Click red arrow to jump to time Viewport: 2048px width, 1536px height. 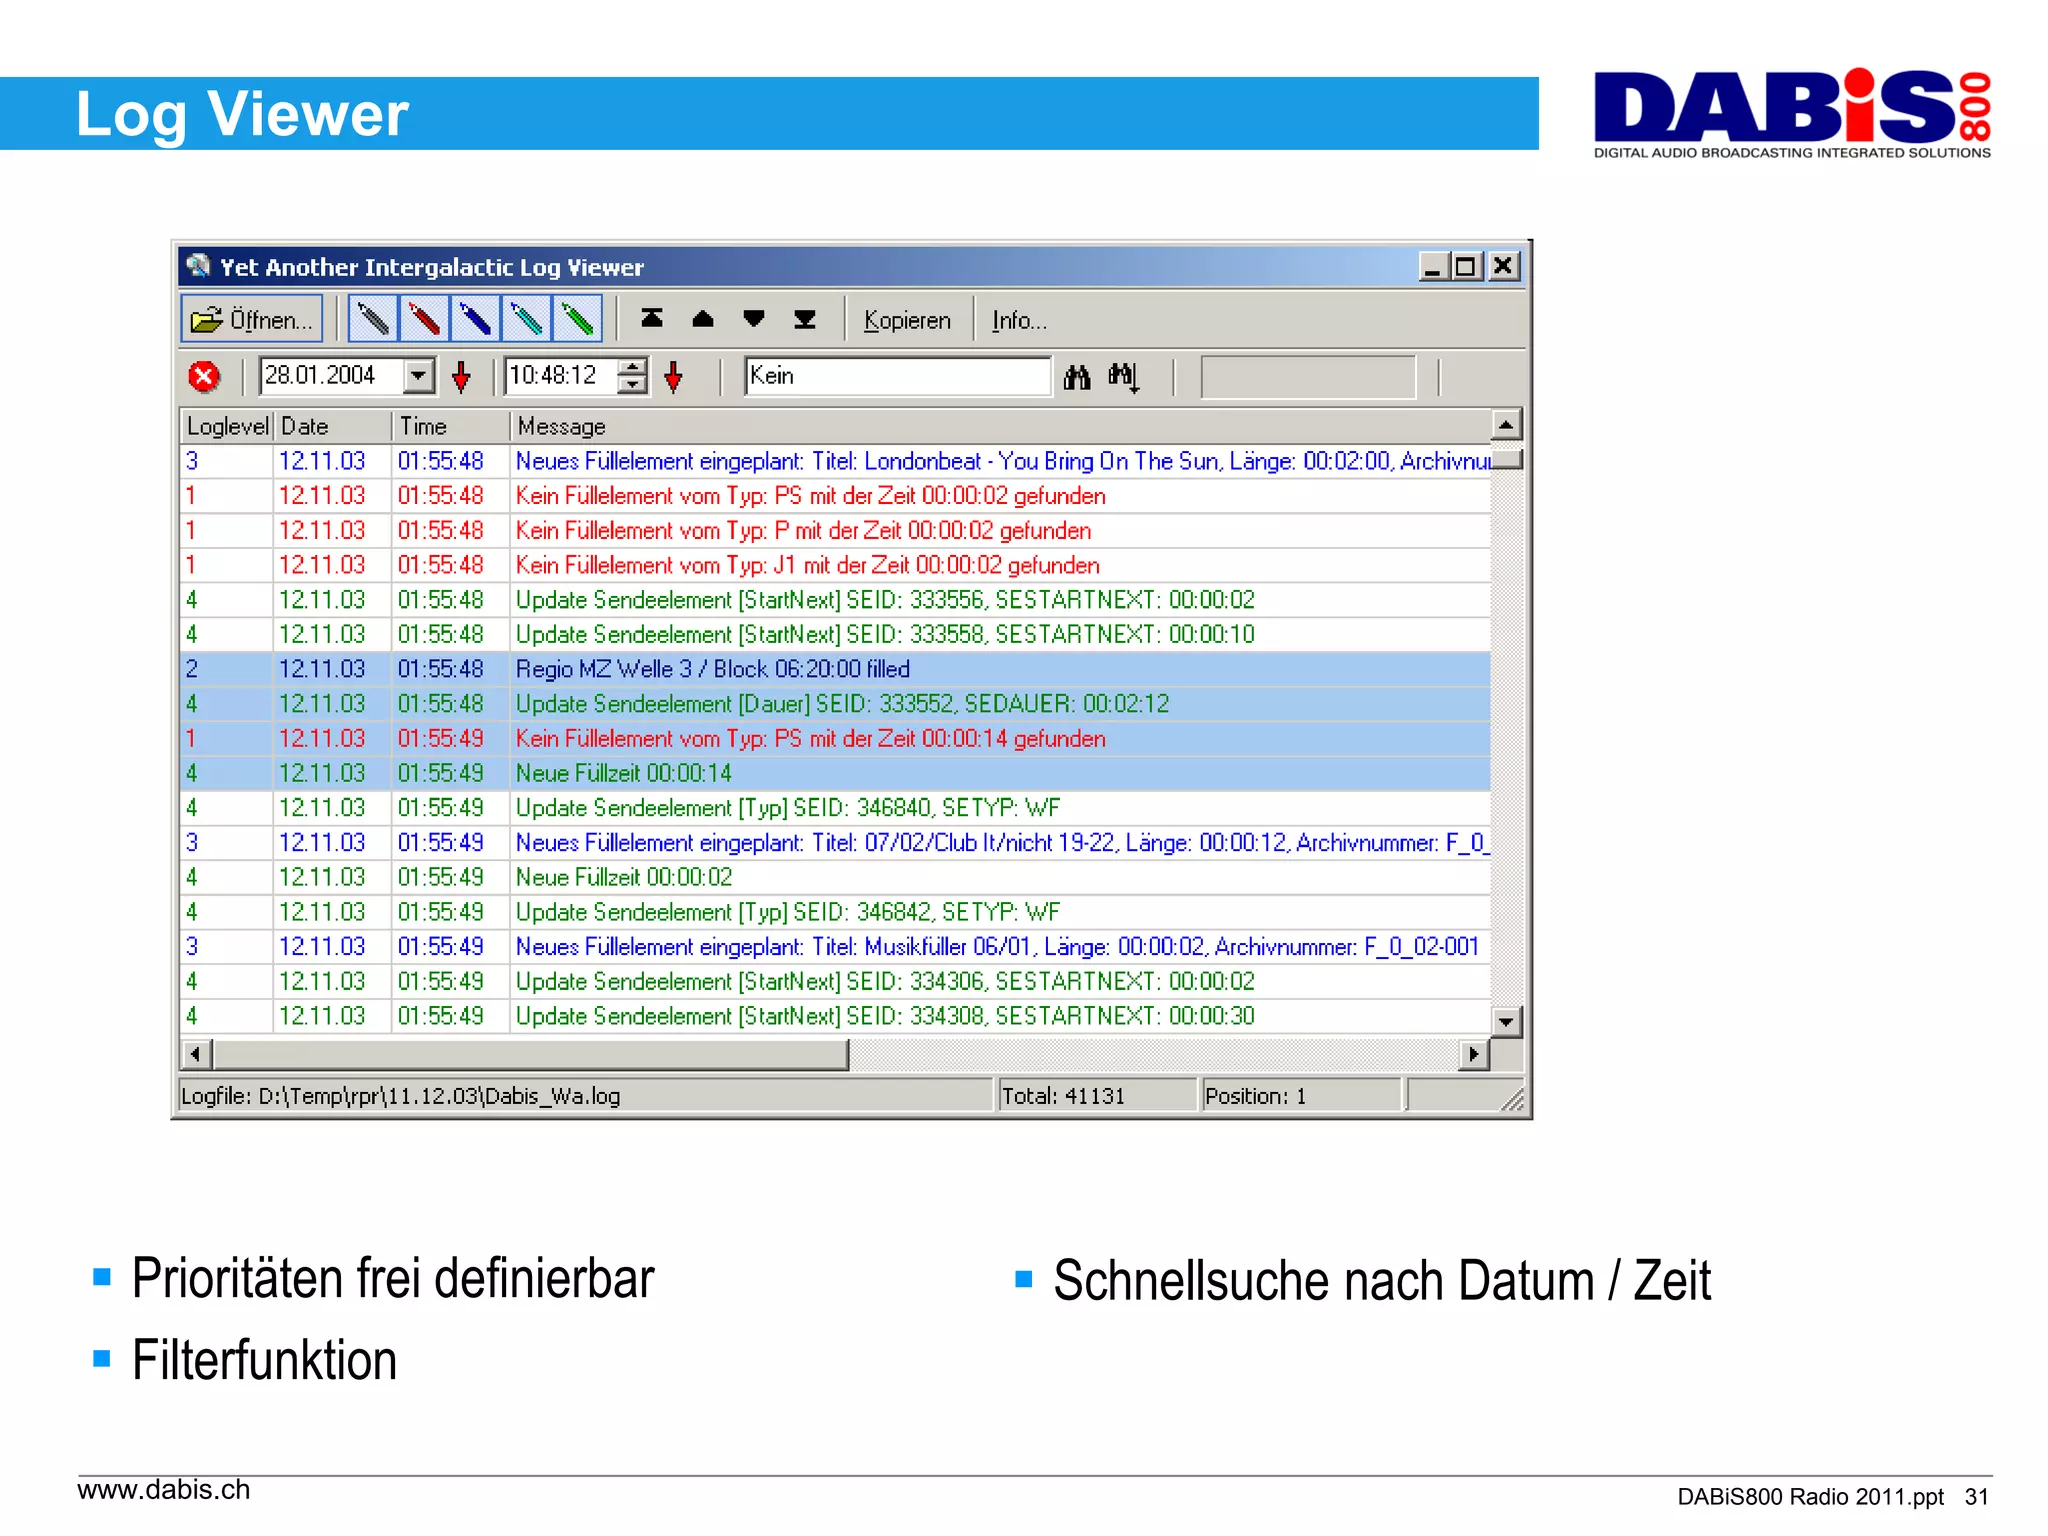click(674, 377)
